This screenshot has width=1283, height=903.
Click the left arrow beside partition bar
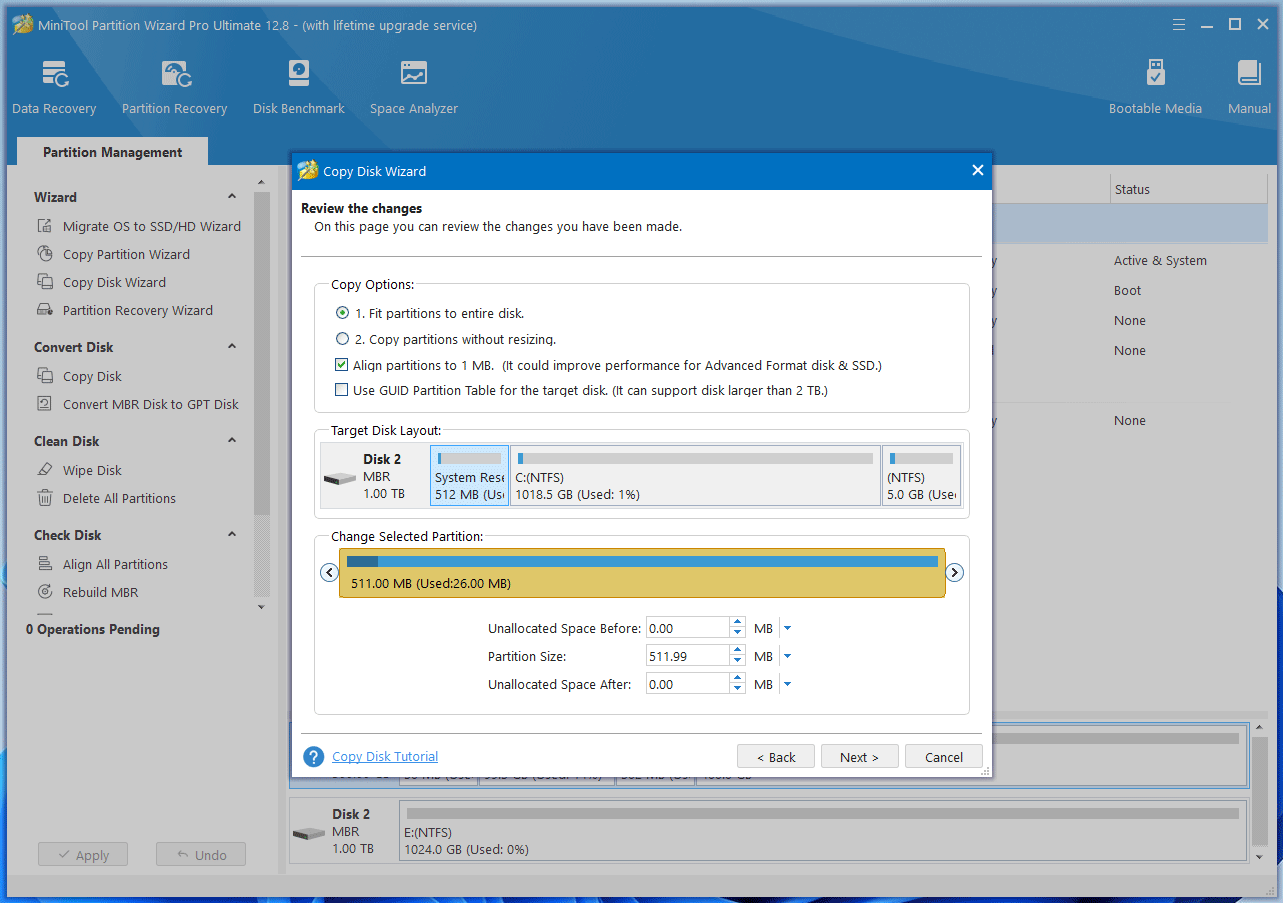point(328,573)
